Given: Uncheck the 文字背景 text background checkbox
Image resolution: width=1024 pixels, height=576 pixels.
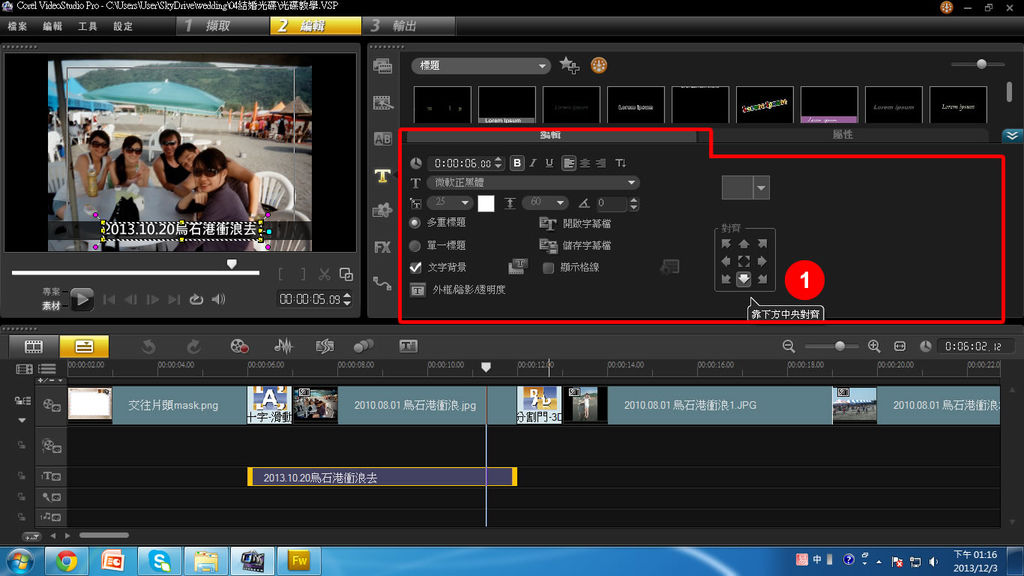Looking at the screenshot, I should [x=415, y=267].
